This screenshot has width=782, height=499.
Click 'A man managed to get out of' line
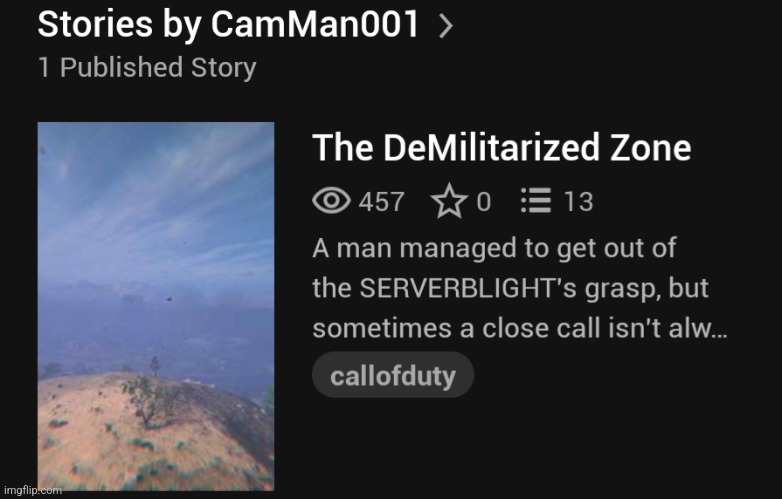[x=494, y=249]
